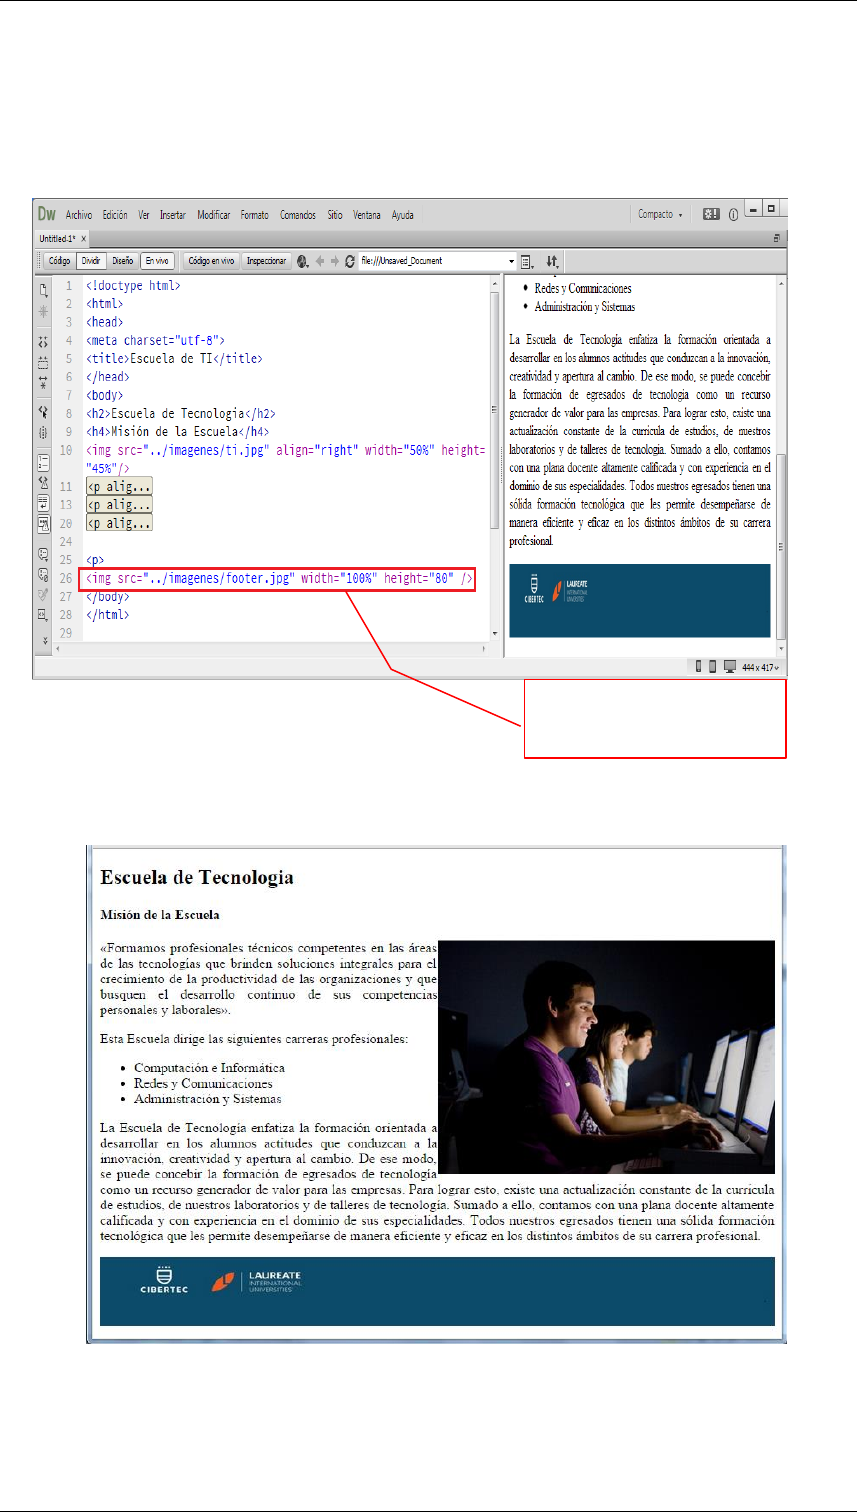Click the browser preview globe icon
This screenshot has width=857, height=1512.
302,261
